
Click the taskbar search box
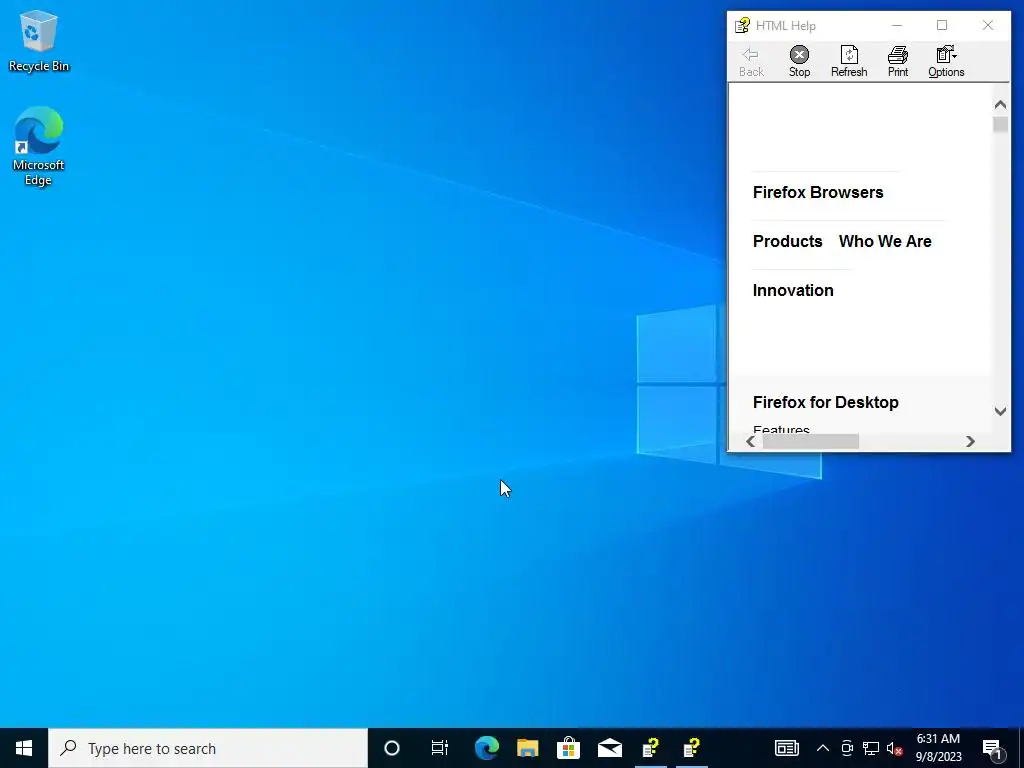pos(208,748)
